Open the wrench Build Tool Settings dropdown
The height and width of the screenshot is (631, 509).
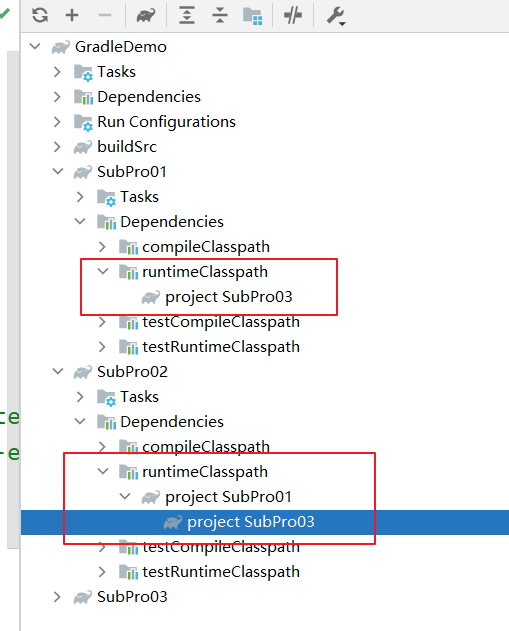(336, 16)
